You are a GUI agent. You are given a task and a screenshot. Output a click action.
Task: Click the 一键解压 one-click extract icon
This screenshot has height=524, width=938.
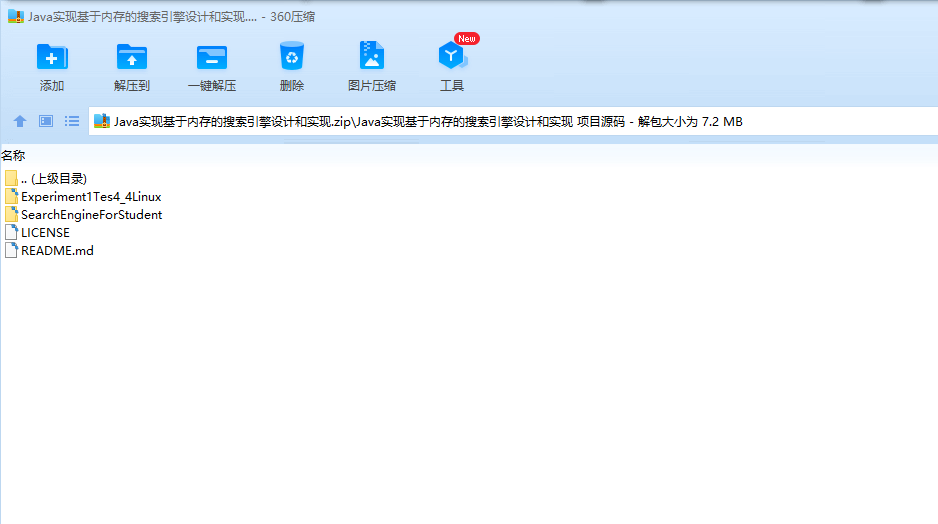click(212, 57)
